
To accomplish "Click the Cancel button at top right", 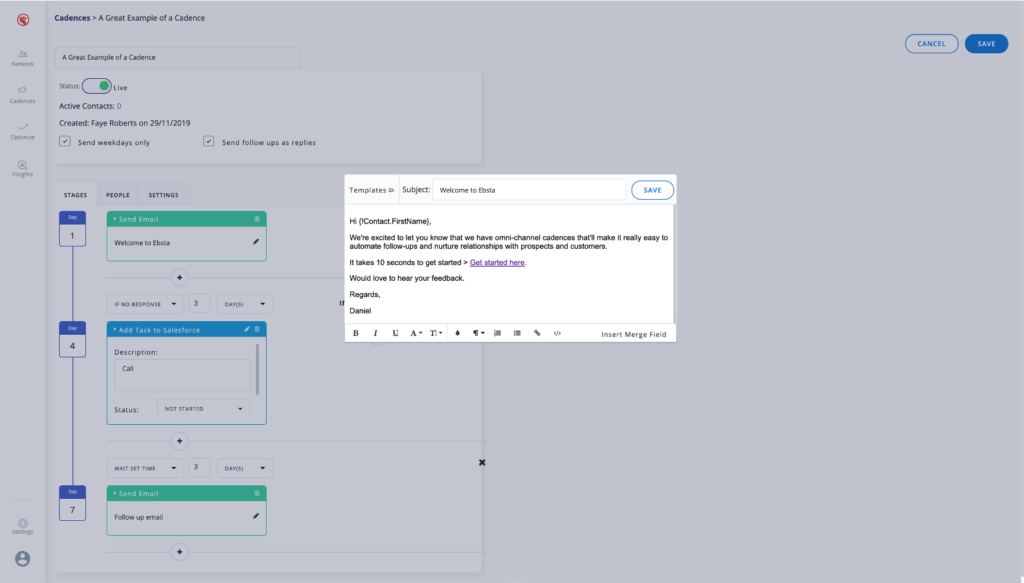I will [931, 44].
